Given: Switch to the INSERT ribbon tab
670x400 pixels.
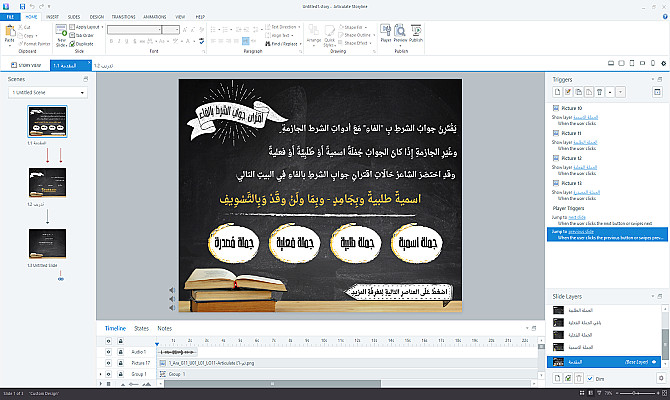Looking at the screenshot, I should (52, 17).
